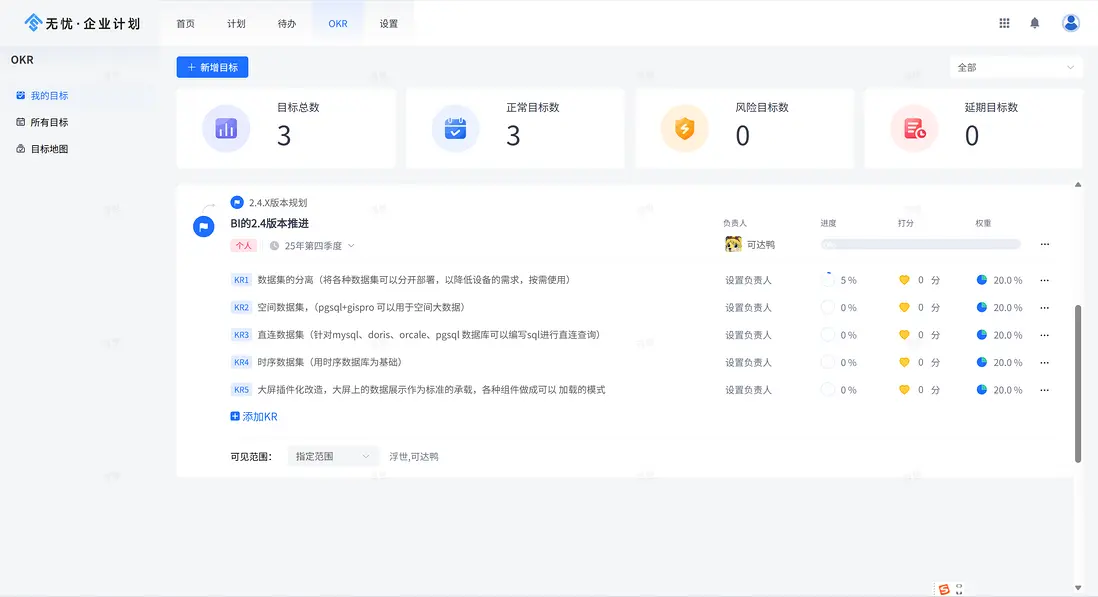1098x597 pixels.
Task: Click the KR1 weight pie icon
Action: pos(982,280)
